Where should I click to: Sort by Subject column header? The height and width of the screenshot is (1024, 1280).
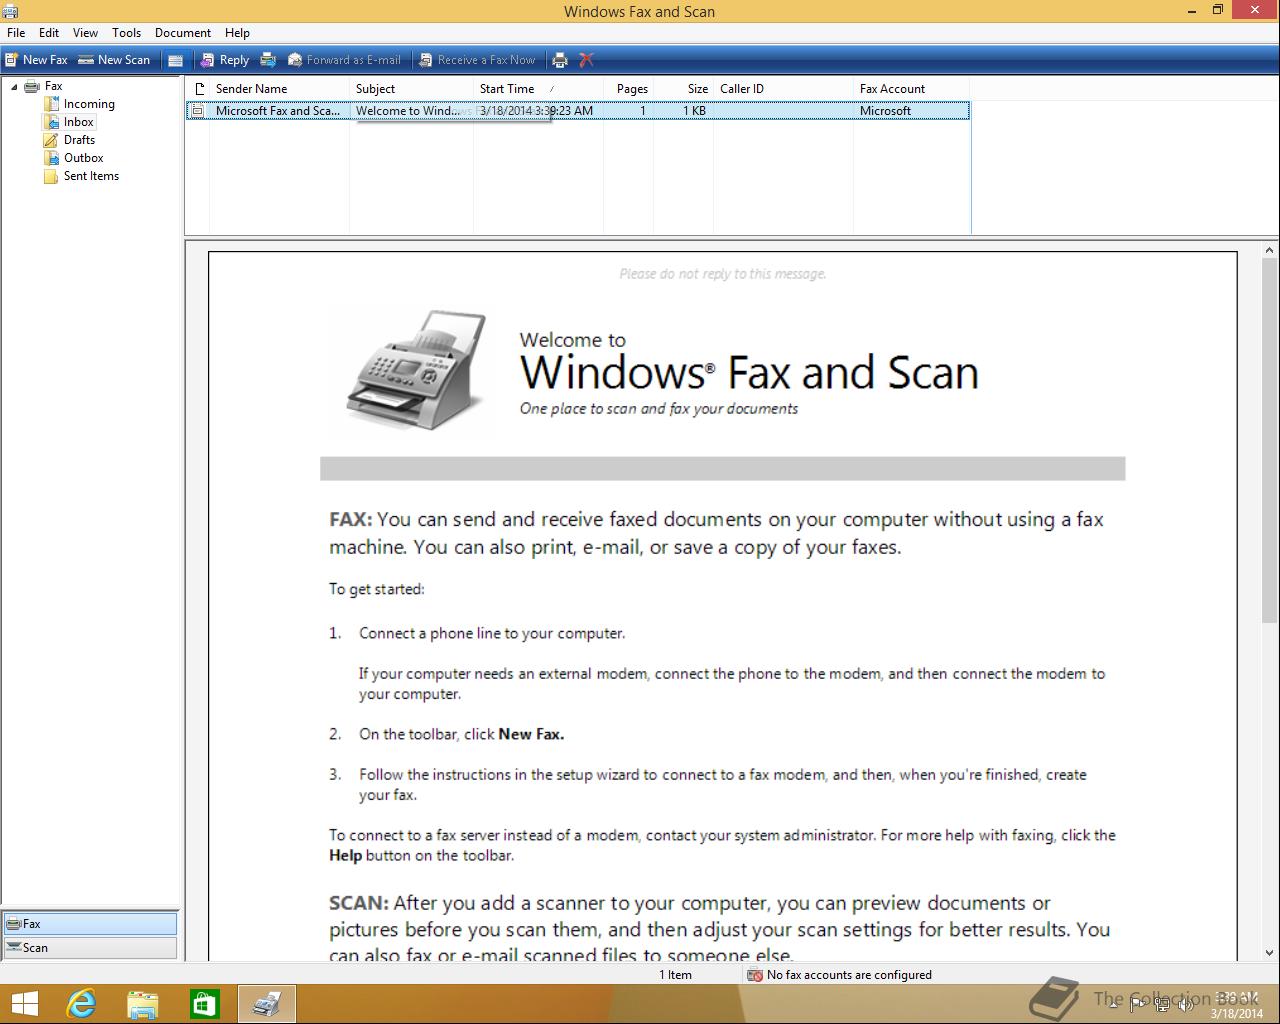(411, 89)
